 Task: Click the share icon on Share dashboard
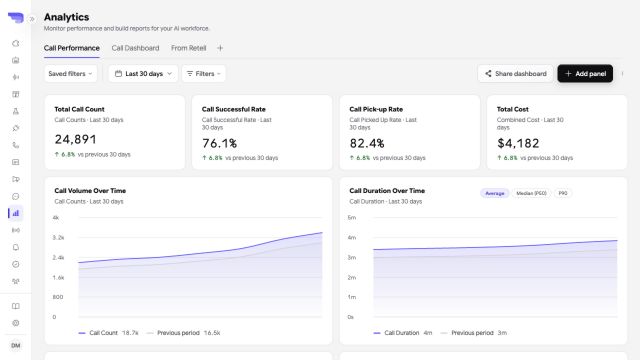pyautogui.click(x=488, y=73)
